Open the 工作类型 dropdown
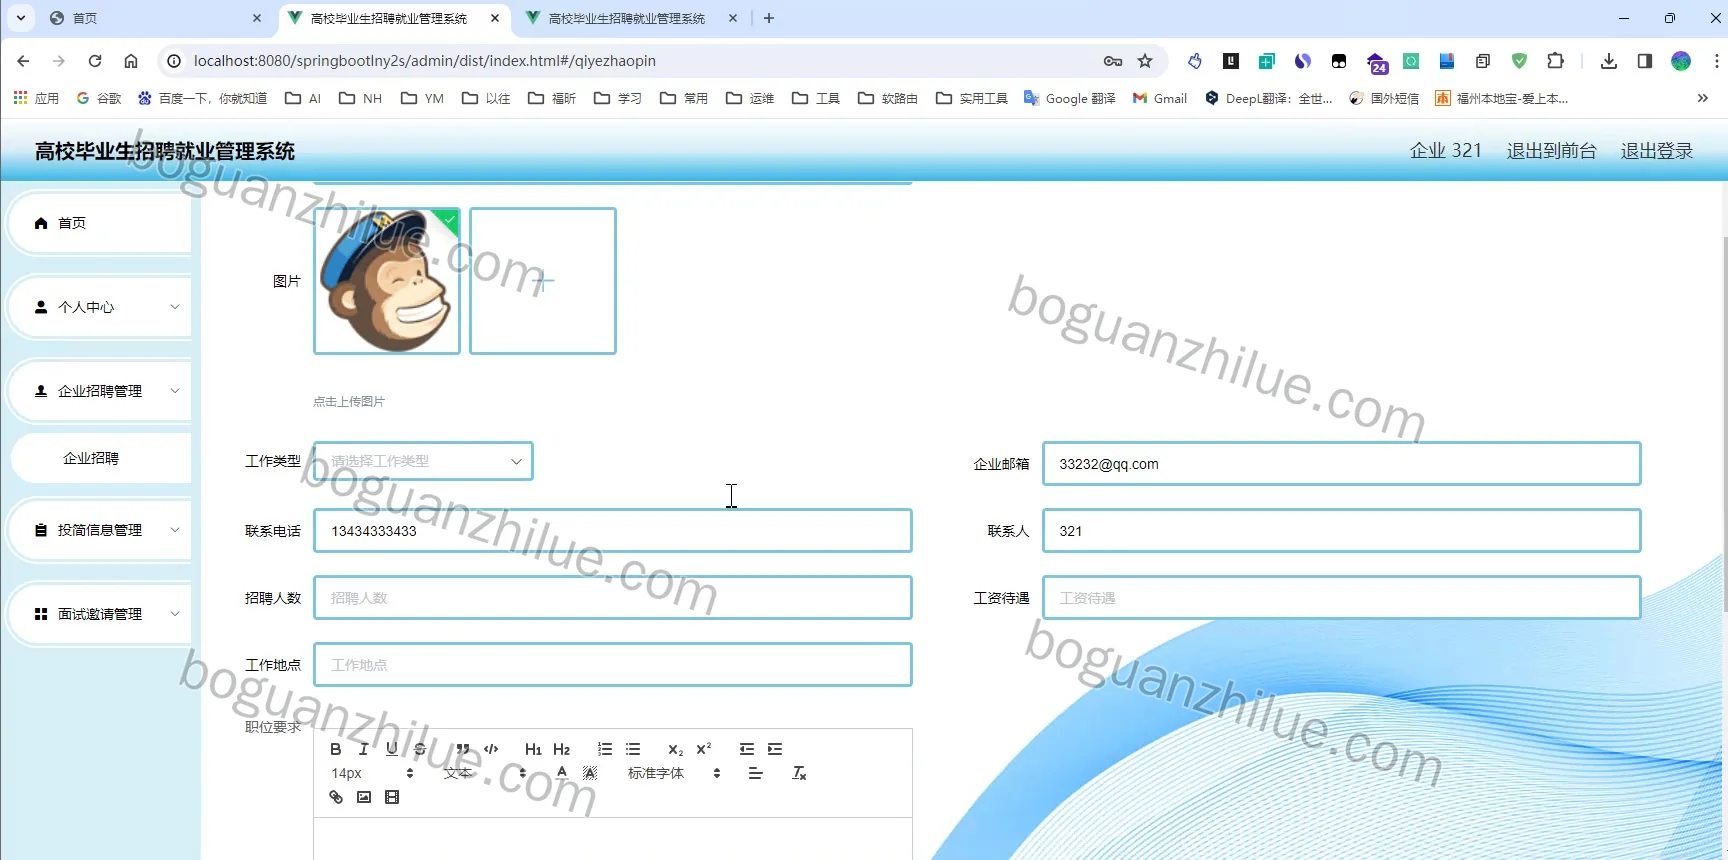Screen dimensions: 1728x860 pyautogui.click(x=423, y=461)
